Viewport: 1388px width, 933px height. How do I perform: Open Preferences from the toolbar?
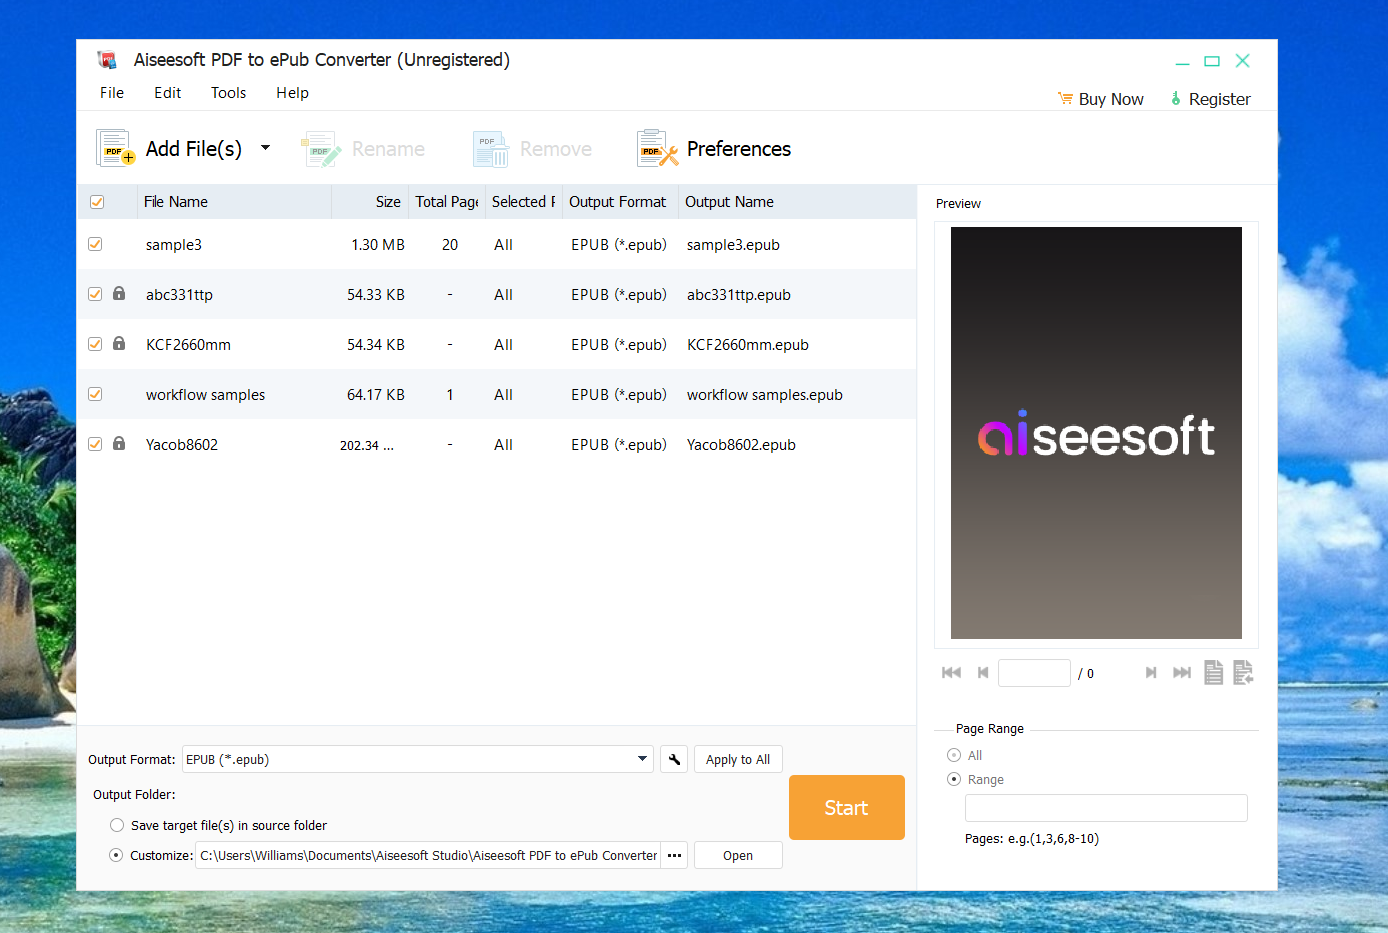(x=714, y=149)
